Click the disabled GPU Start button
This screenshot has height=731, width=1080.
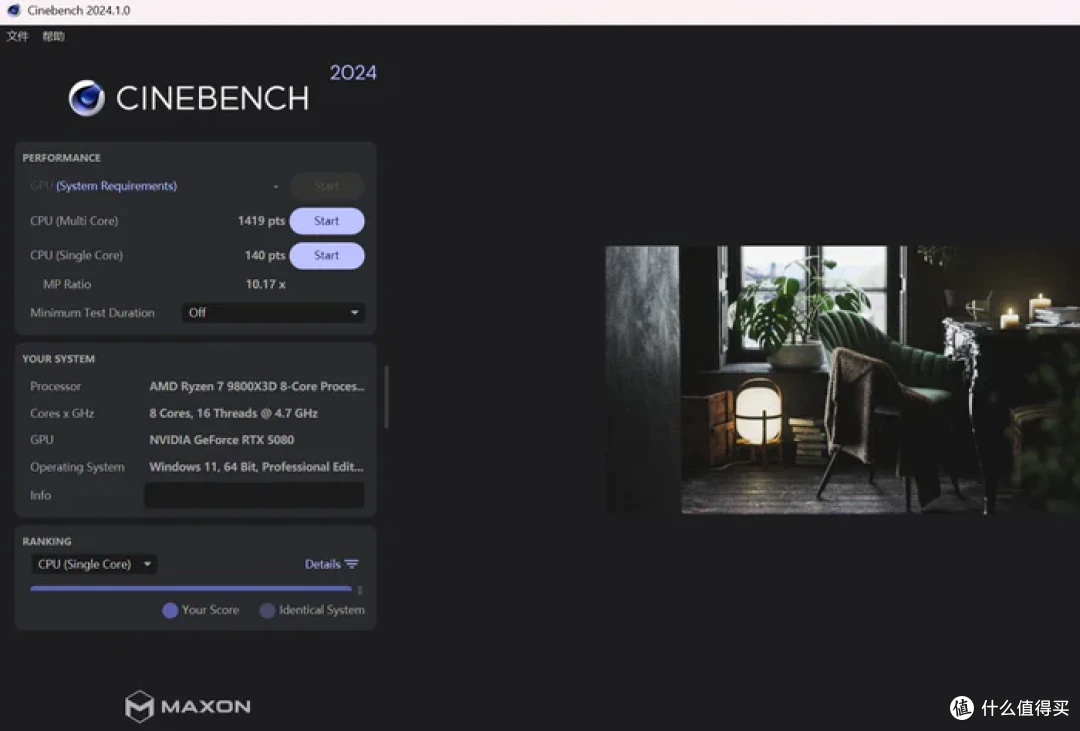pyautogui.click(x=326, y=186)
